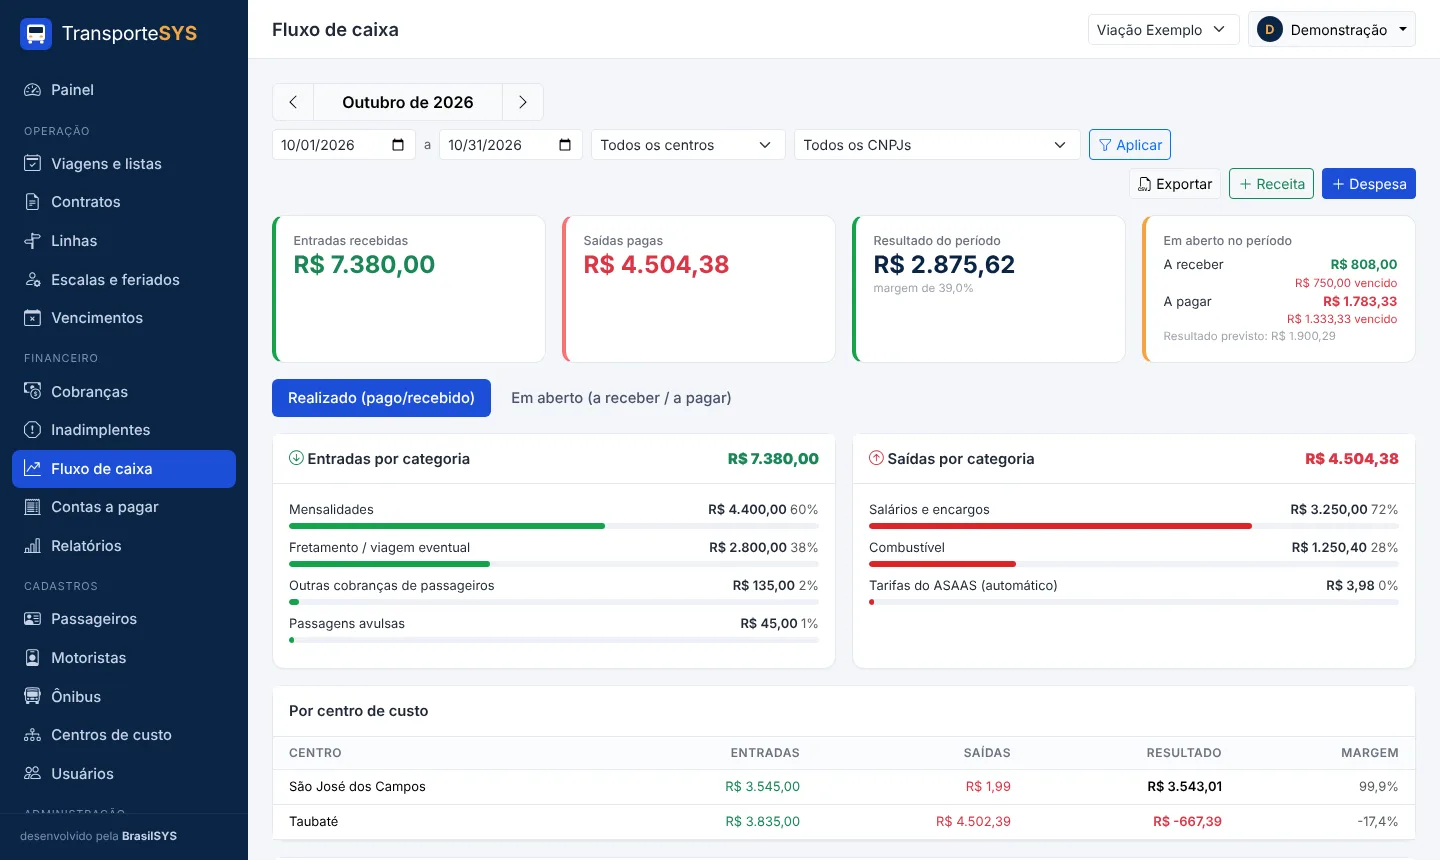The width and height of the screenshot is (1440, 860).
Task: Click Tarifas do ASAAS (automático) row label
Action: [963, 585]
